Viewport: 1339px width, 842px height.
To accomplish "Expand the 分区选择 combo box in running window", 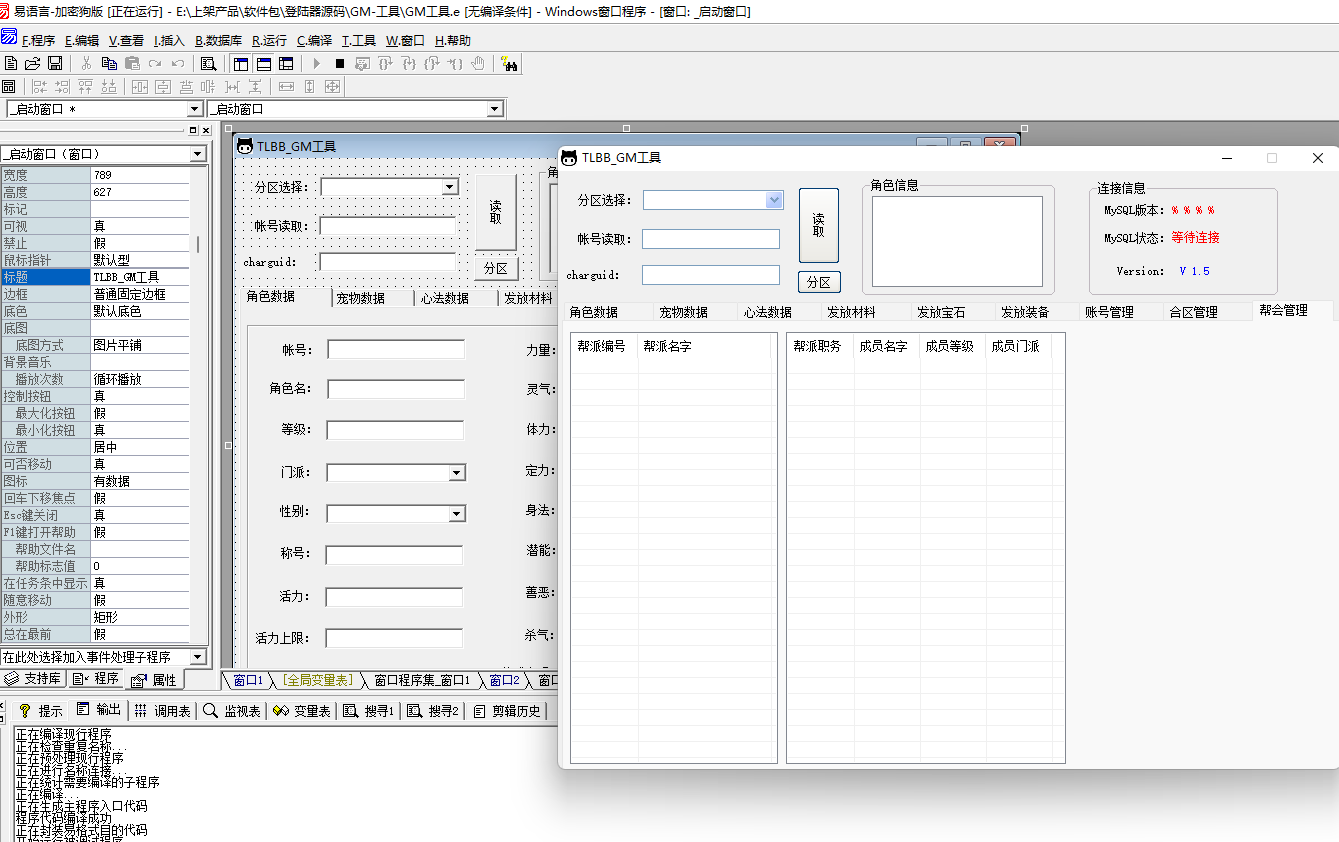I will click(773, 200).
